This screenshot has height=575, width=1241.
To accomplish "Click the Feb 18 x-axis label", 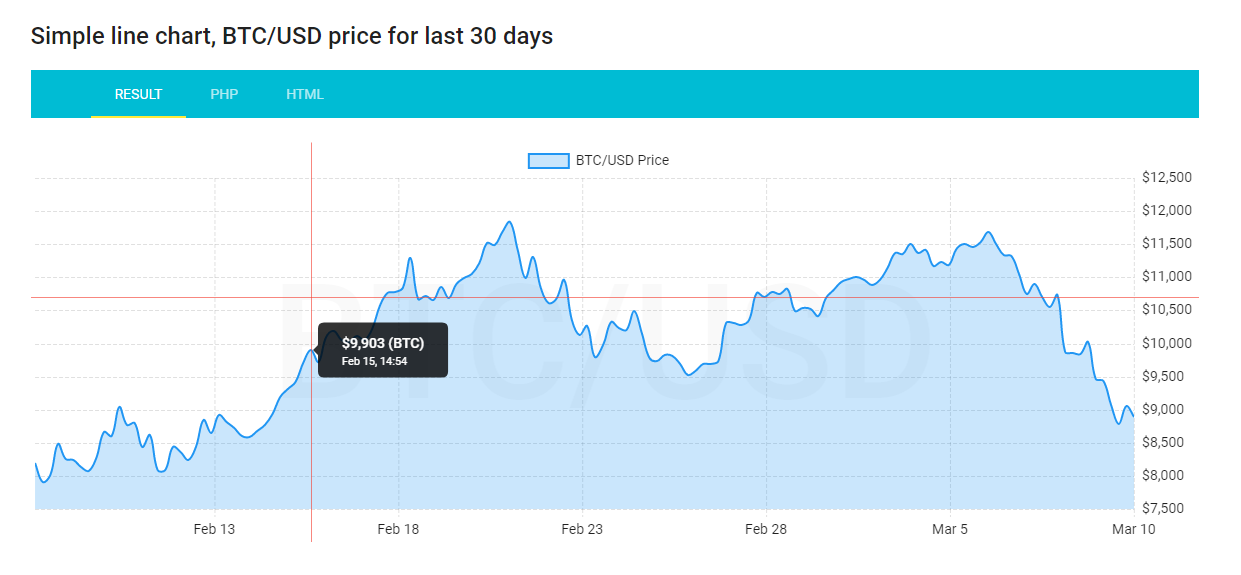I will click(398, 529).
